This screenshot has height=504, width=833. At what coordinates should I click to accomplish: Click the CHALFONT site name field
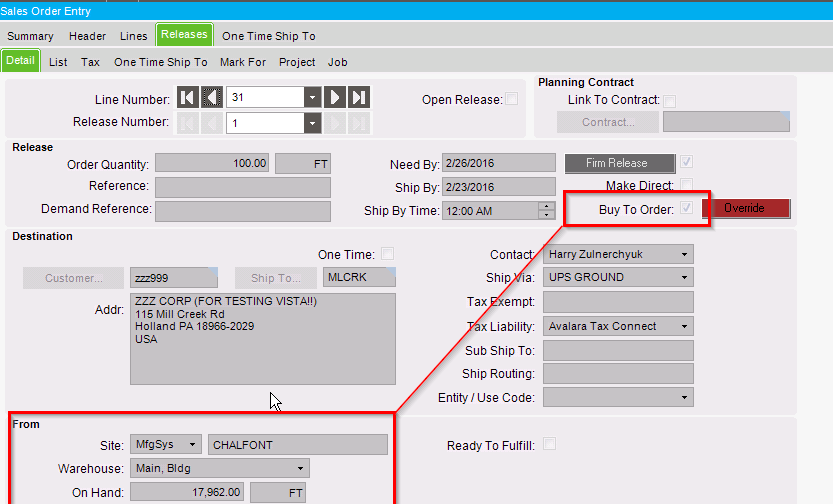[x=298, y=445]
